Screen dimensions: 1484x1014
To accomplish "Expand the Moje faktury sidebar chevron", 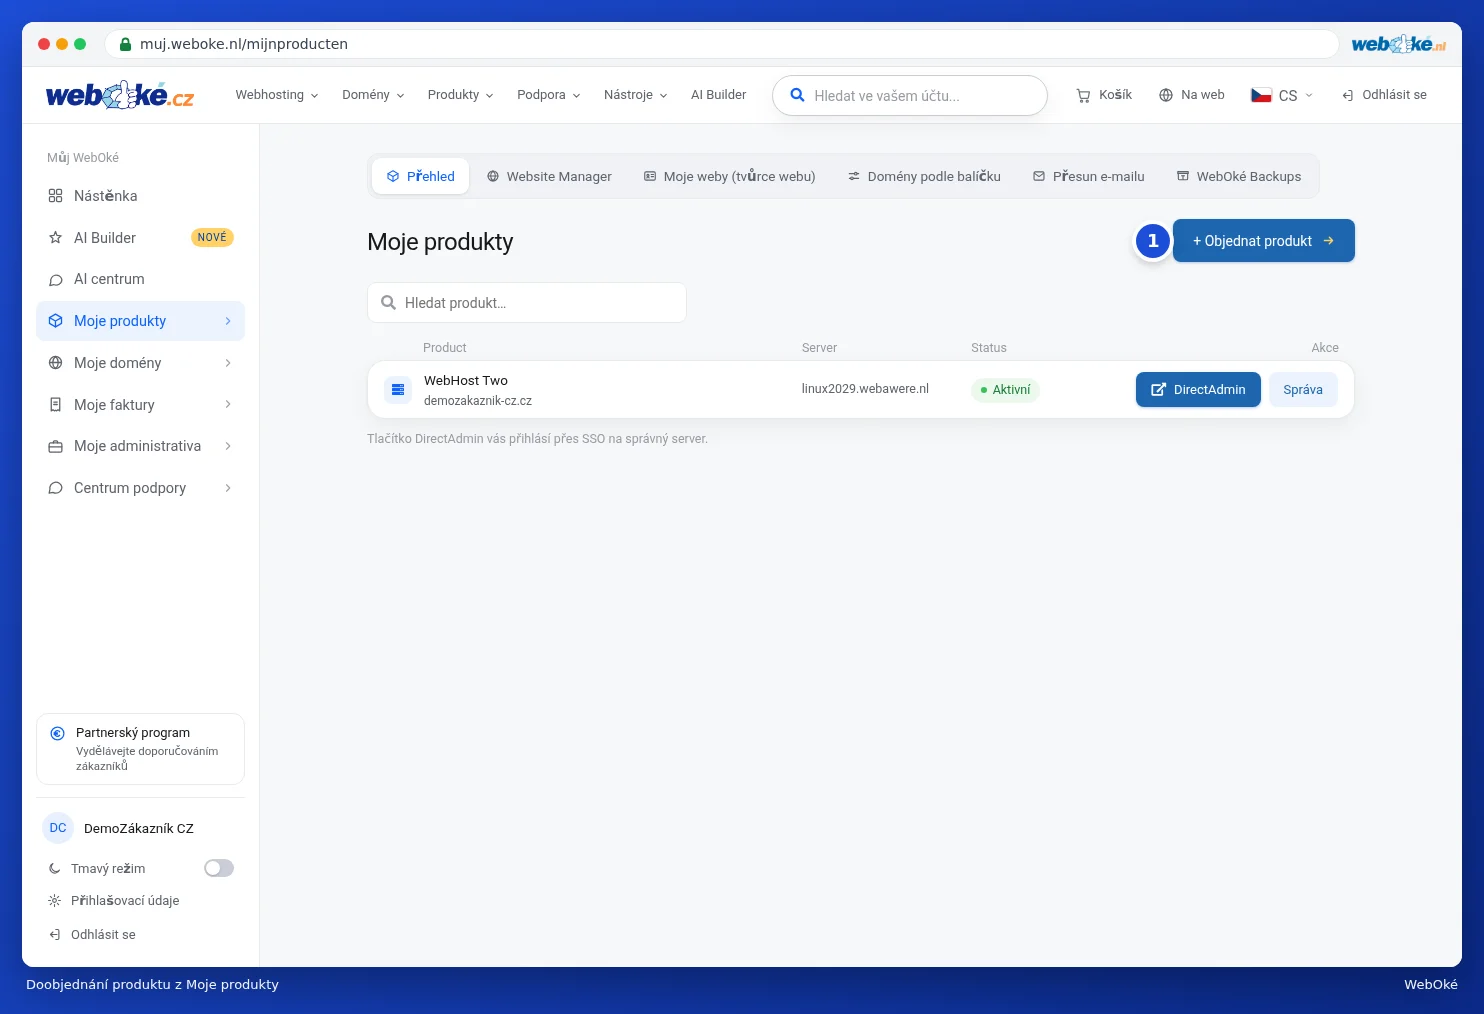I will click(x=228, y=404).
